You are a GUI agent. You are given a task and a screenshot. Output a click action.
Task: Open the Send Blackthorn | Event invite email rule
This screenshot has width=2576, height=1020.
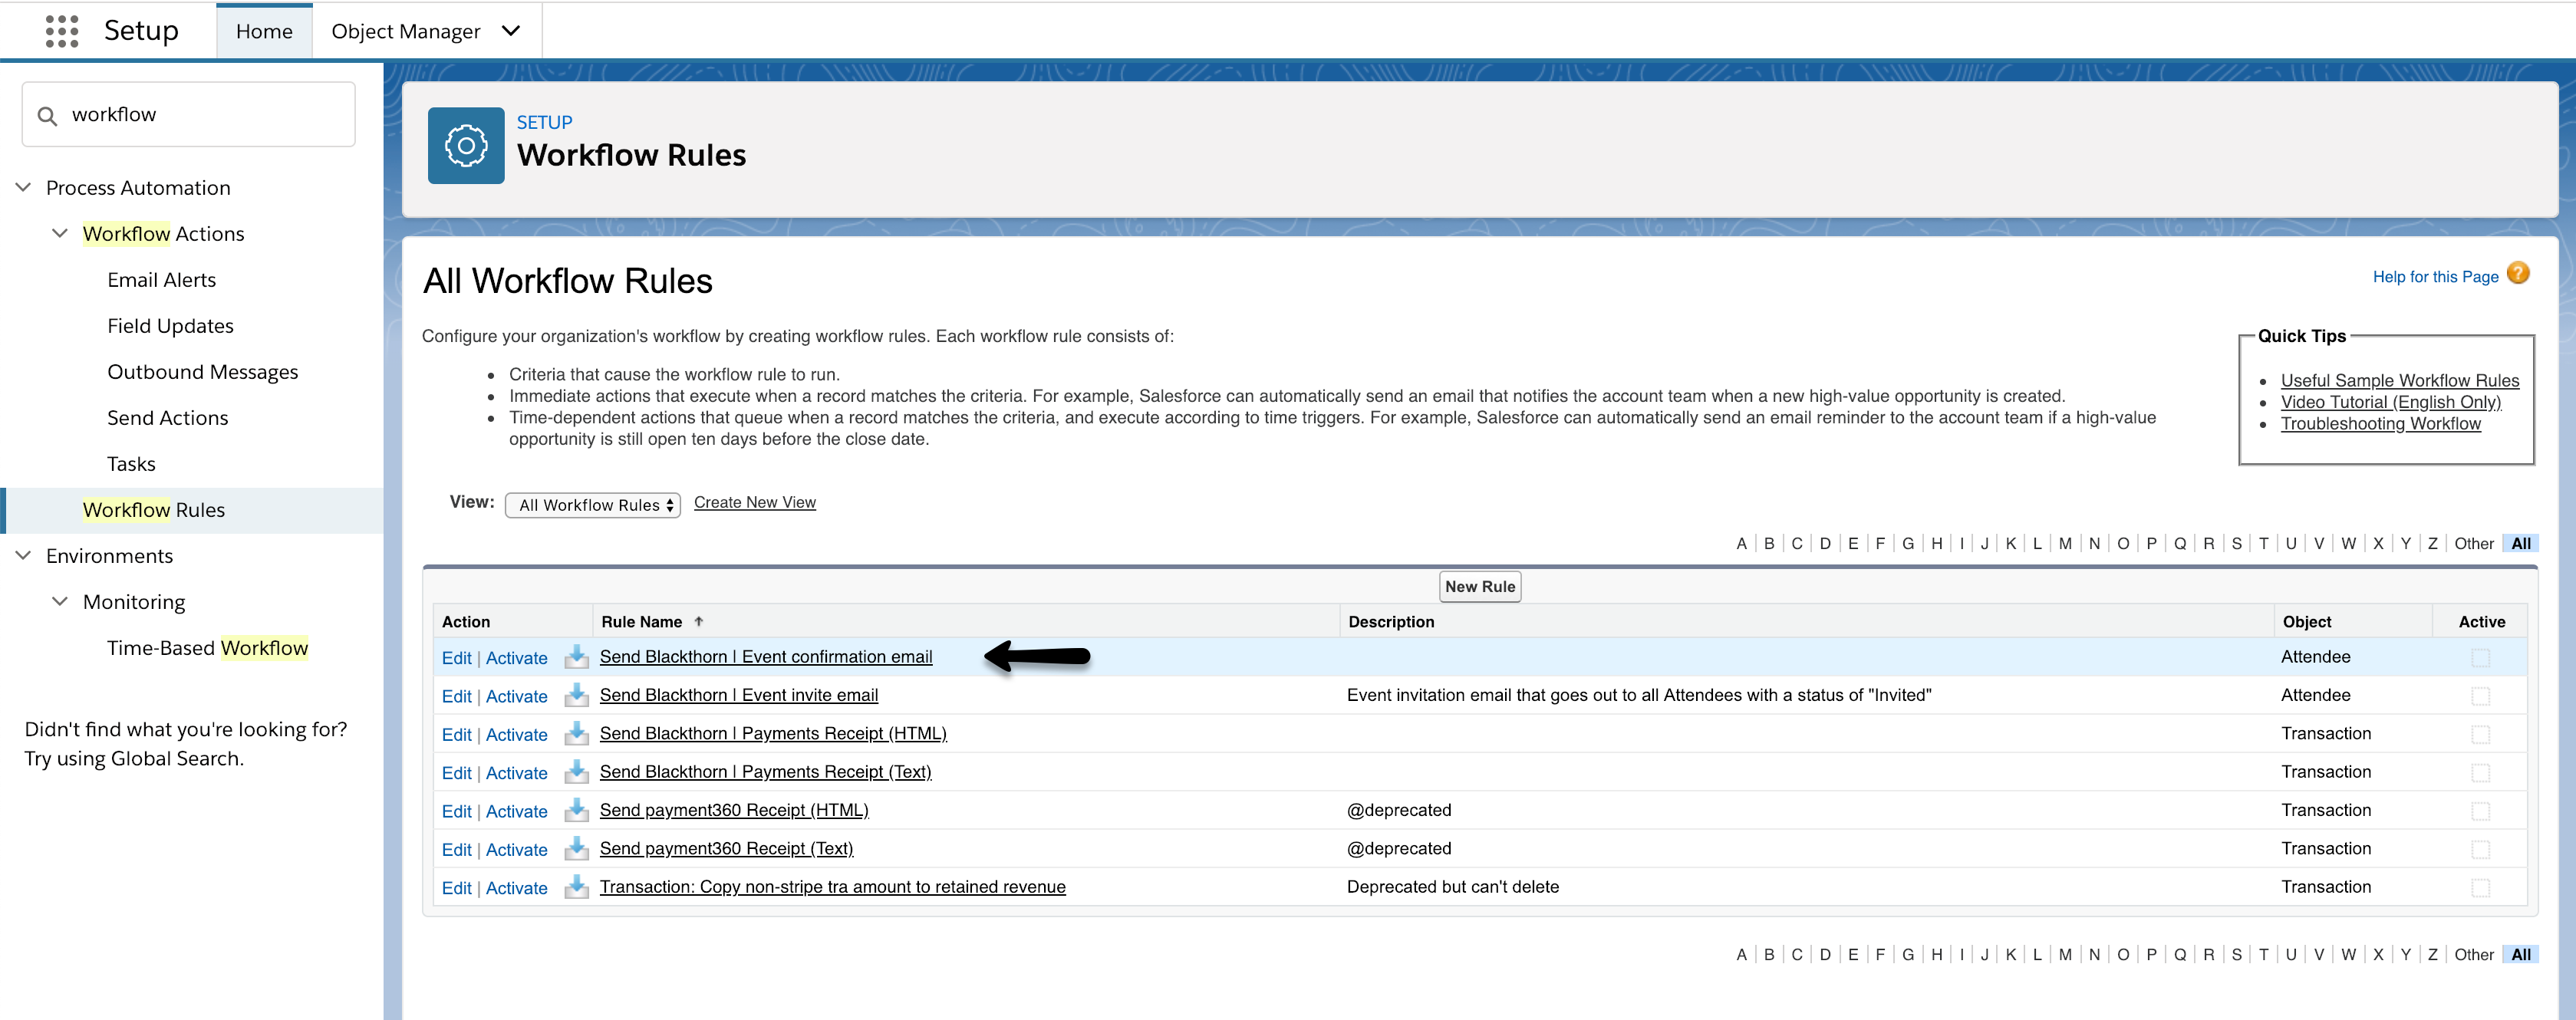click(x=738, y=695)
